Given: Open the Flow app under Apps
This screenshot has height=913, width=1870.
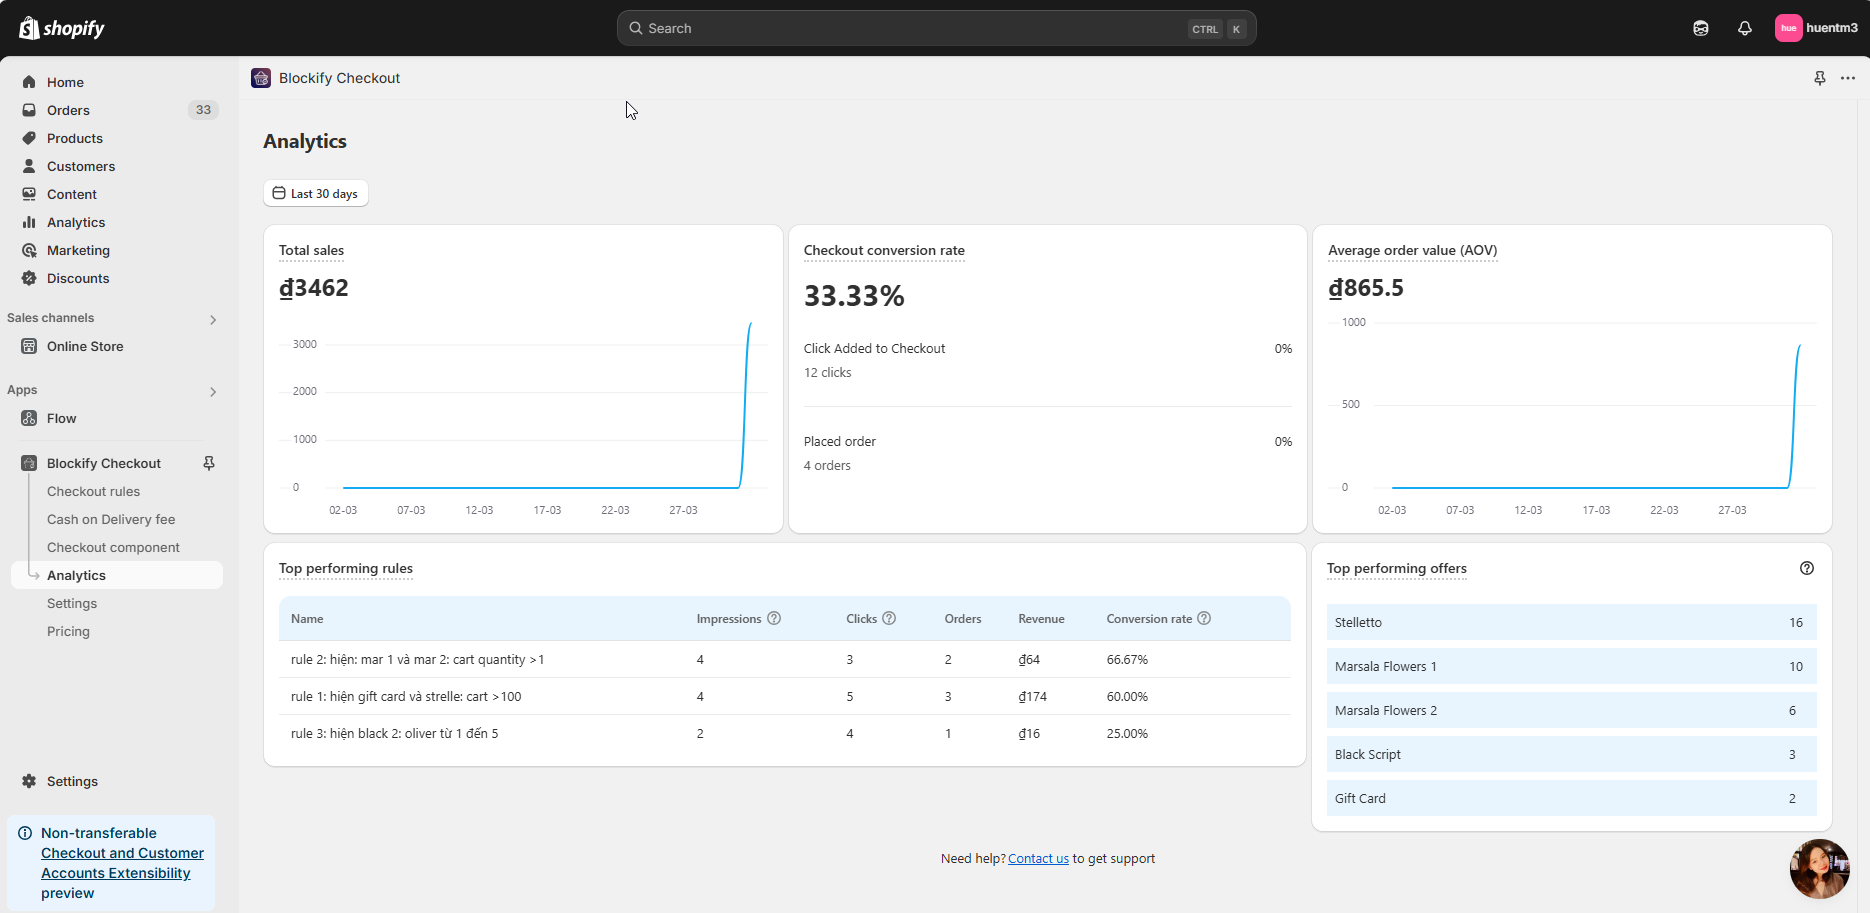Looking at the screenshot, I should [61, 418].
